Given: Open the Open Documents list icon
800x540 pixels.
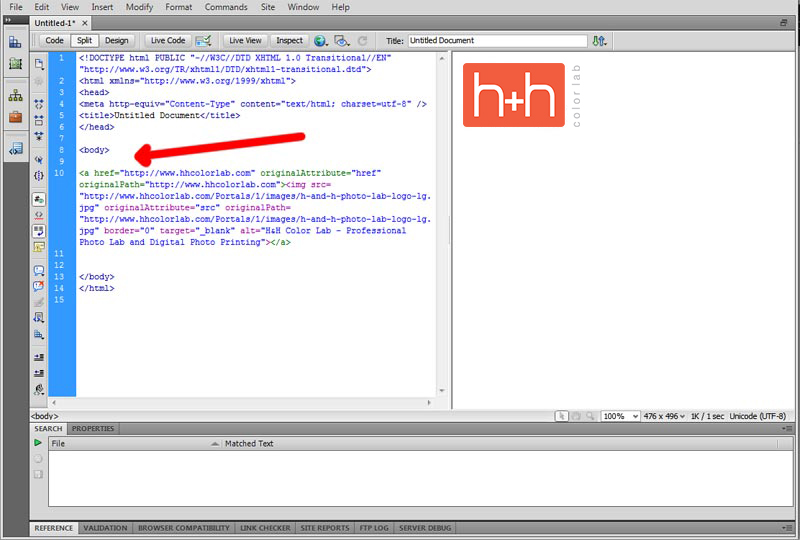Looking at the screenshot, I should (x=39, y=64).
